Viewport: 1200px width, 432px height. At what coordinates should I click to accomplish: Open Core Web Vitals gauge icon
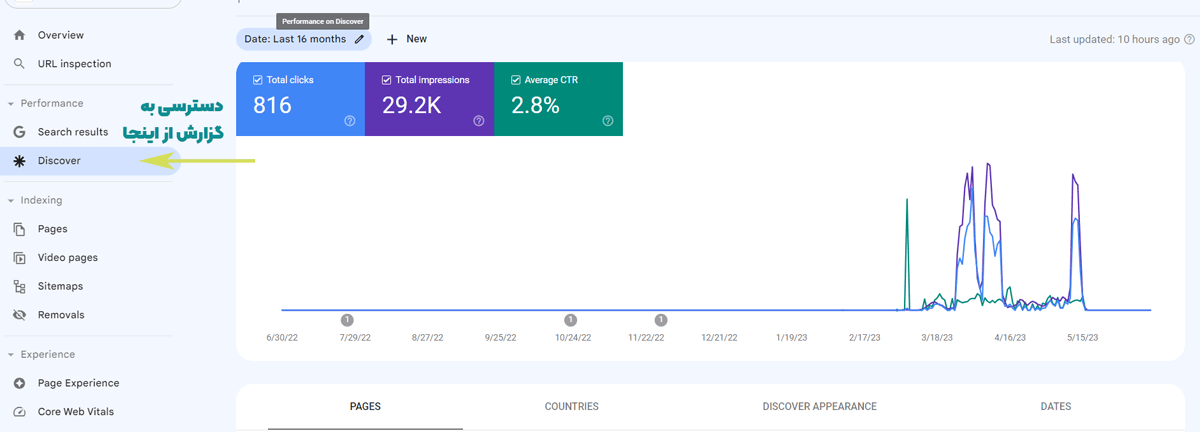tap(19, 412)
